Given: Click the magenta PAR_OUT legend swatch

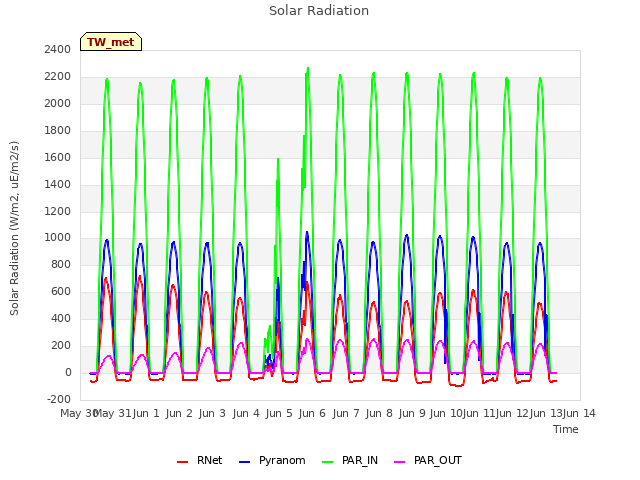Looking at the screenshot, I should [x=400, y=462].
